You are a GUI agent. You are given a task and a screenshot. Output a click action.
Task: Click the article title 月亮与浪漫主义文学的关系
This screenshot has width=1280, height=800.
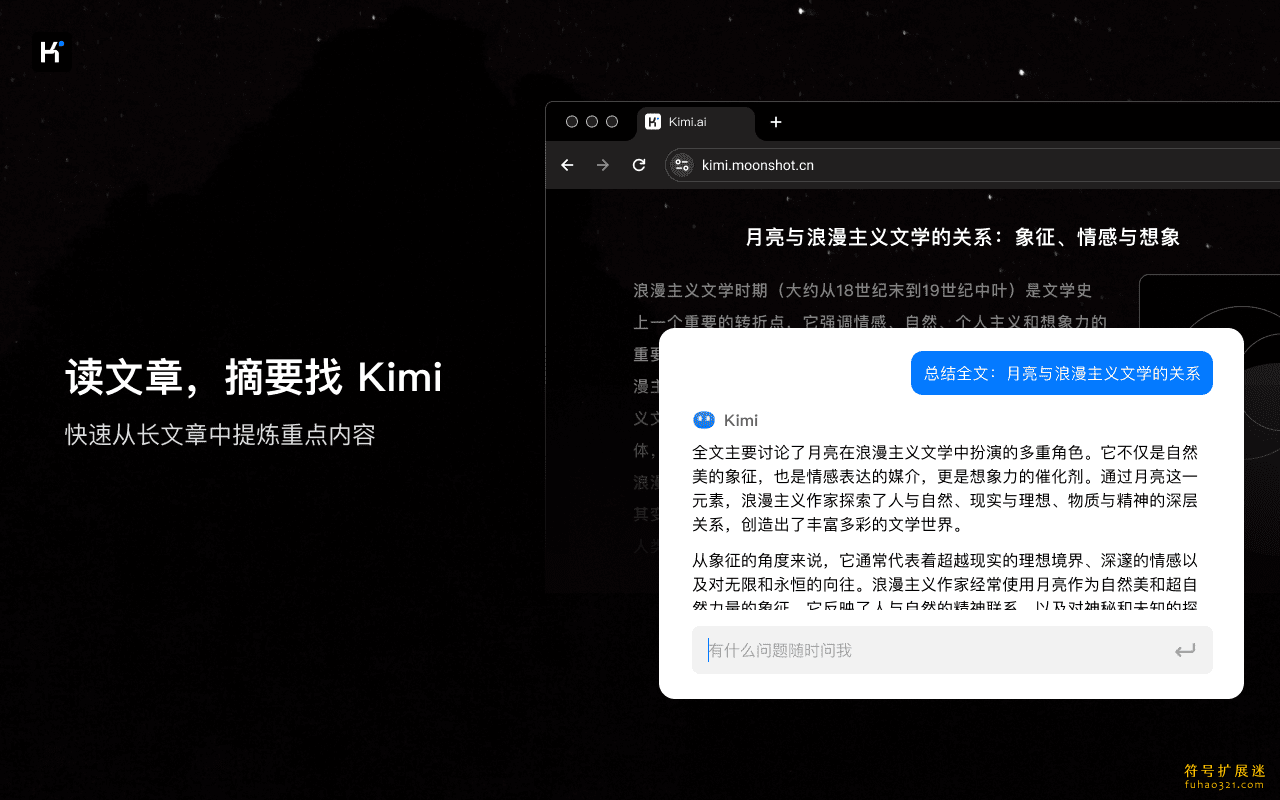tap(963, 237)
